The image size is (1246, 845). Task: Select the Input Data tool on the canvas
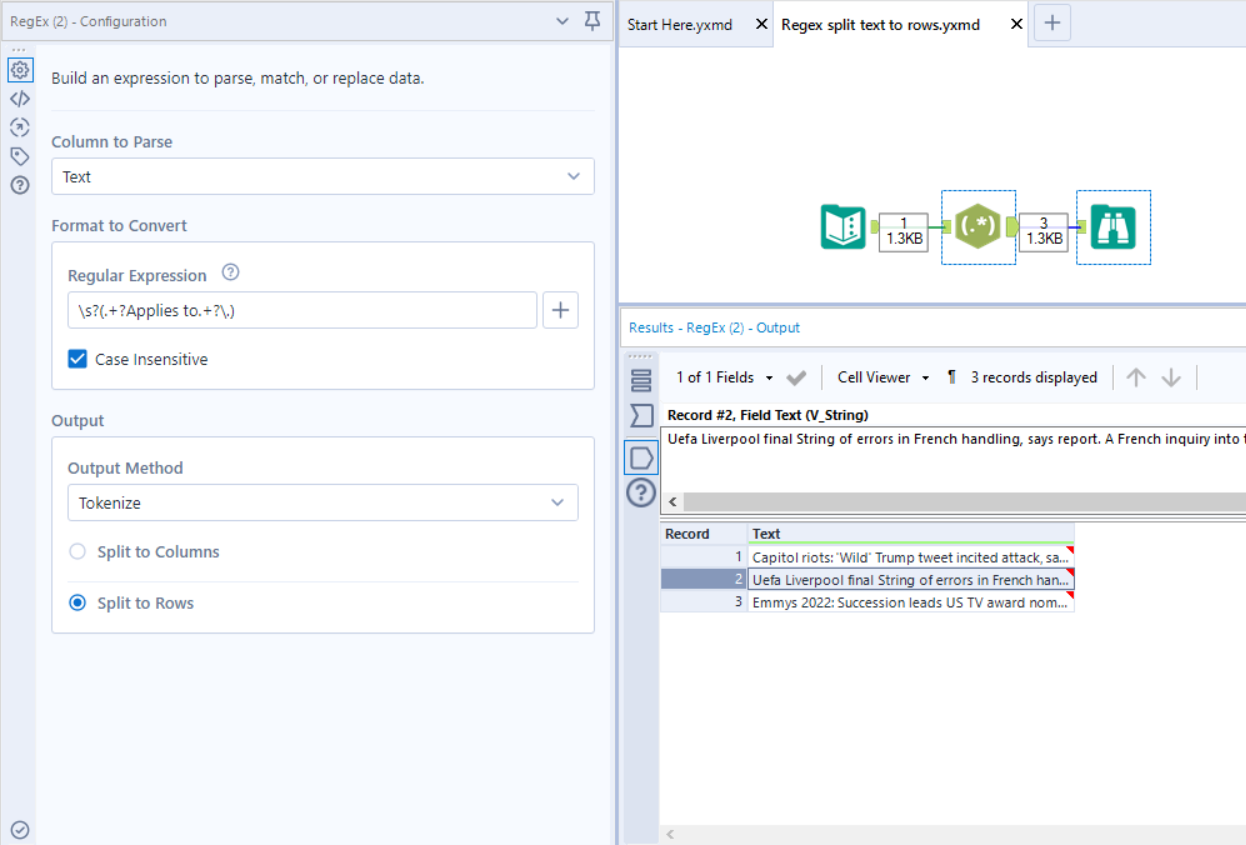843,227
